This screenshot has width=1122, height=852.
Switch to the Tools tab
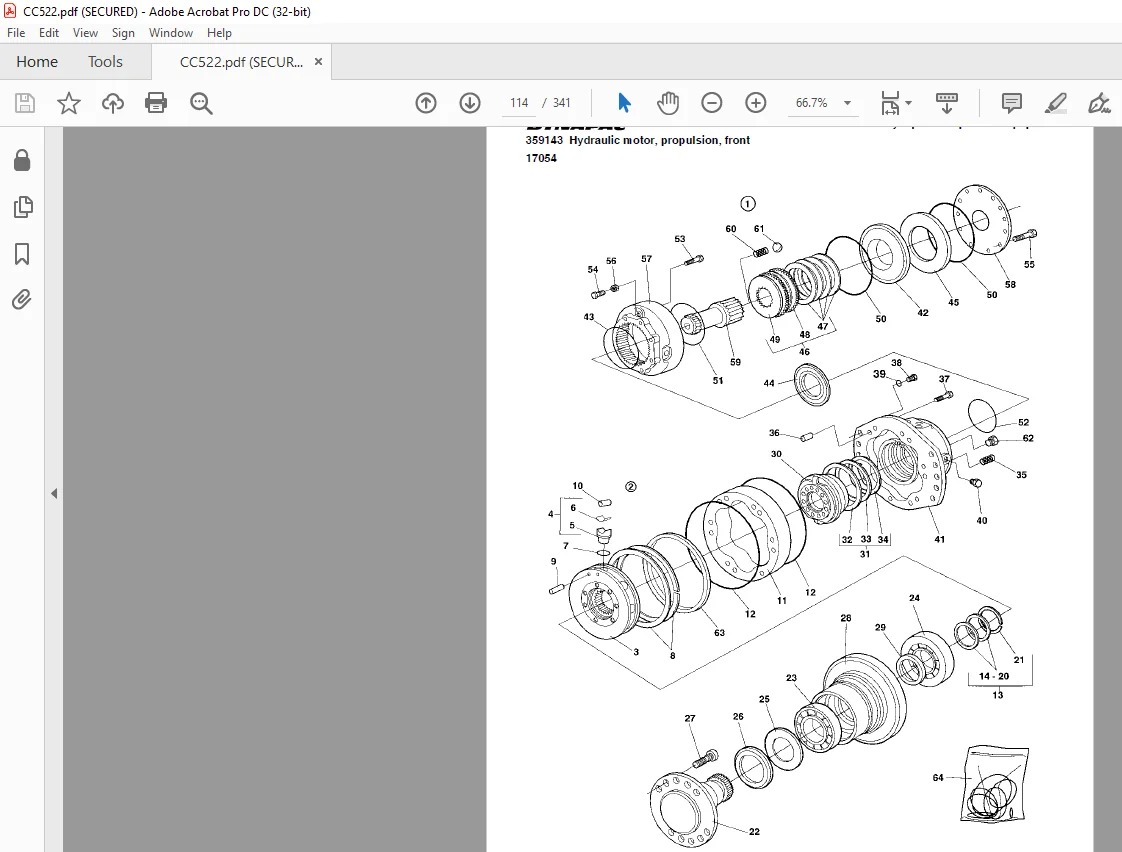(x=105, y=62)
